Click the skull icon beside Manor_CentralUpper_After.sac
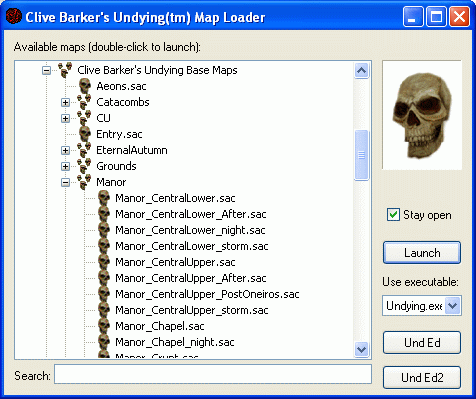This screenshot has width=476, height=399. [x=104, y=278]
